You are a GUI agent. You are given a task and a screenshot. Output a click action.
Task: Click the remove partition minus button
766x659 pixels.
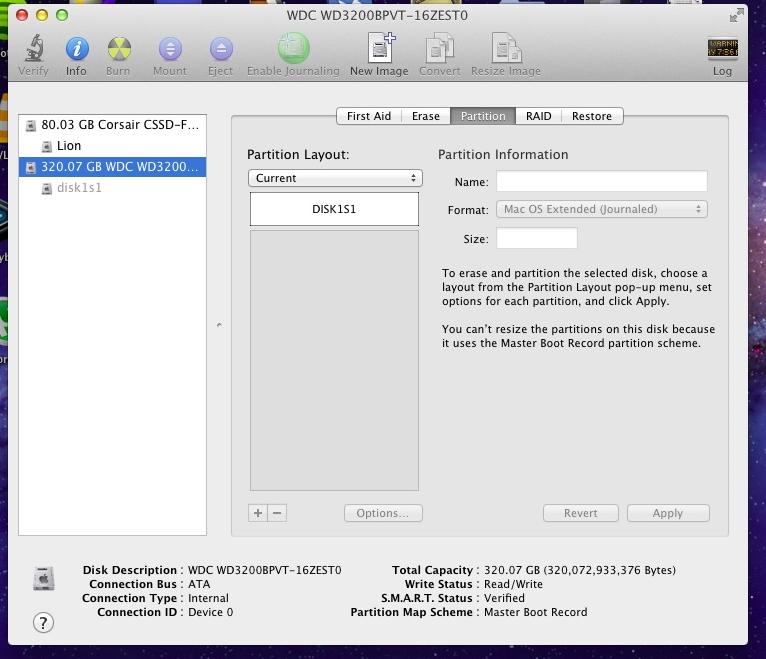pyautogui.click(x=277, y=513)
